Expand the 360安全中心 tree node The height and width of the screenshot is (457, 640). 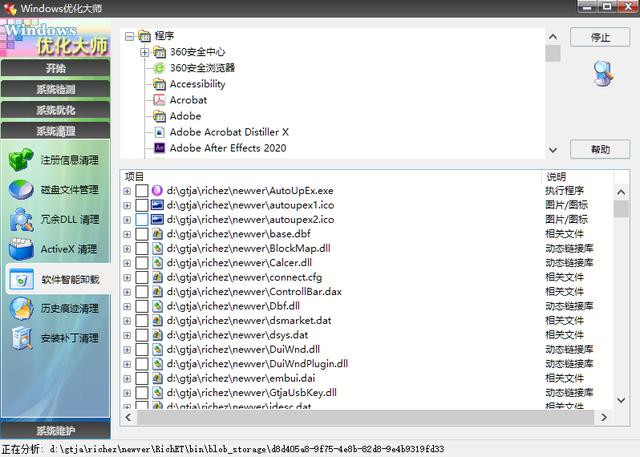pyautogui.click(x=144, y=52)
